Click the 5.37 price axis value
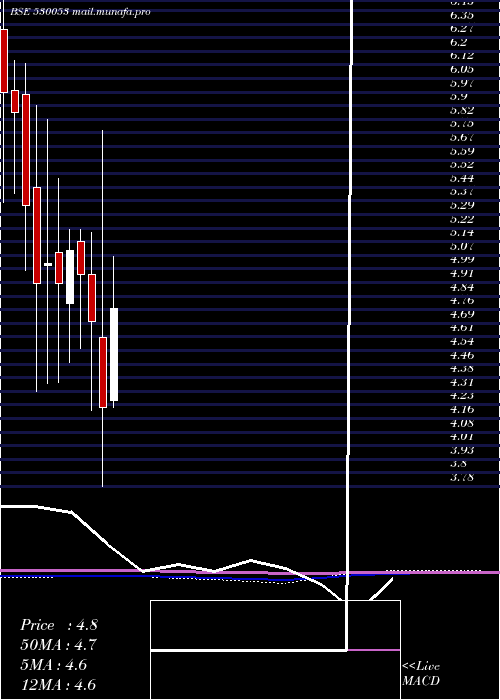This screenshot has height=700, width=500. (462, 192)
